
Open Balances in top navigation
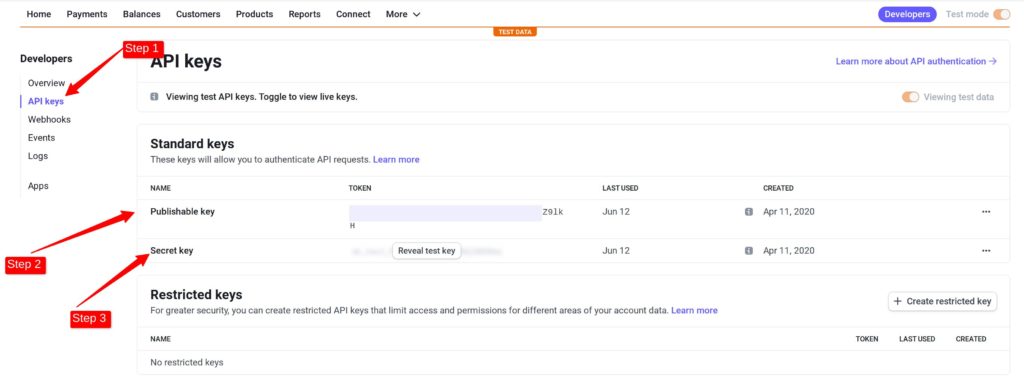[x=141, y=14]
